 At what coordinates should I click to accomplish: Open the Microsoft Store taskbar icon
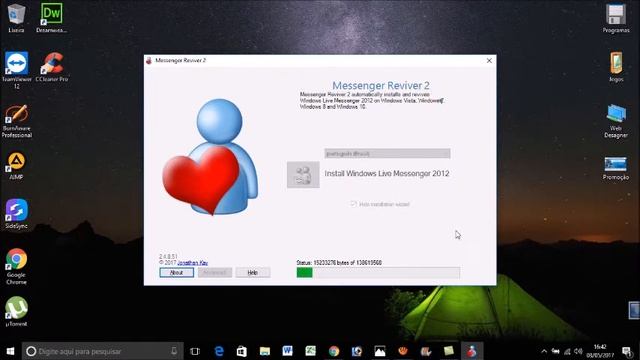[242, 351]
